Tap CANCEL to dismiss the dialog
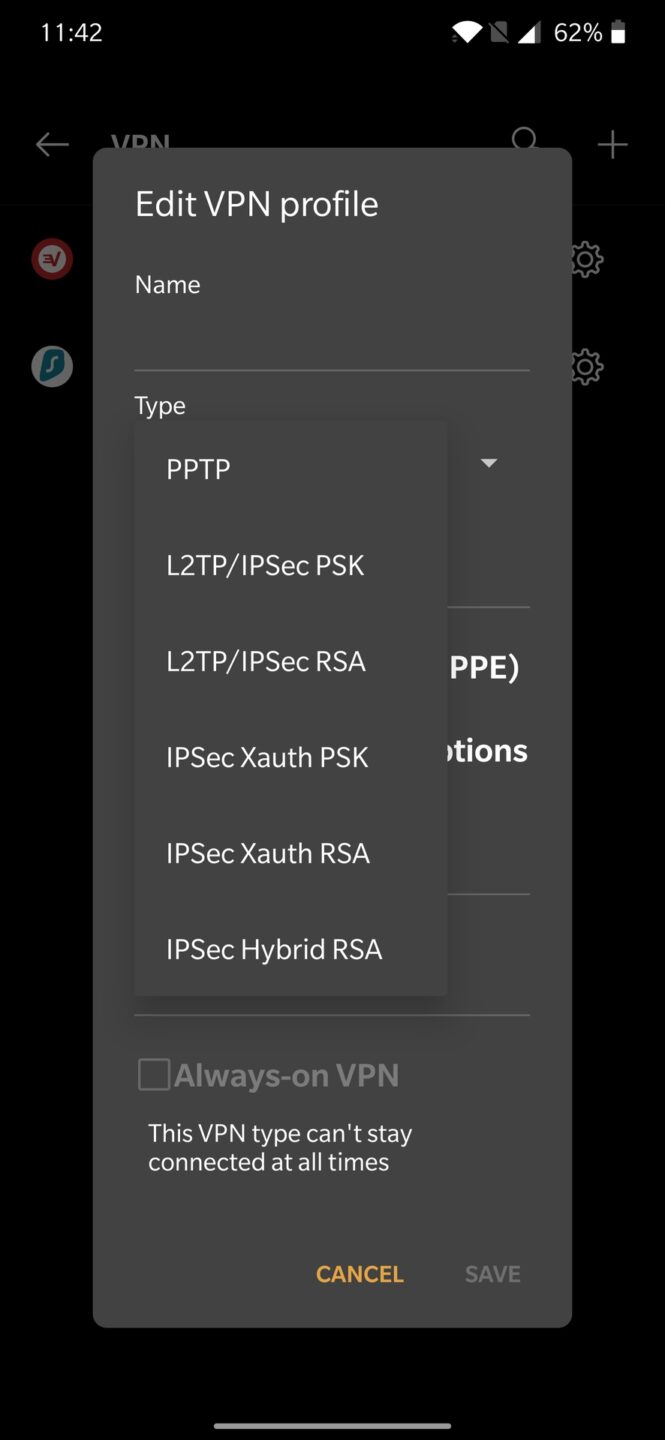The height and width of the screenshot is (1440, 665). [359, 1274]
